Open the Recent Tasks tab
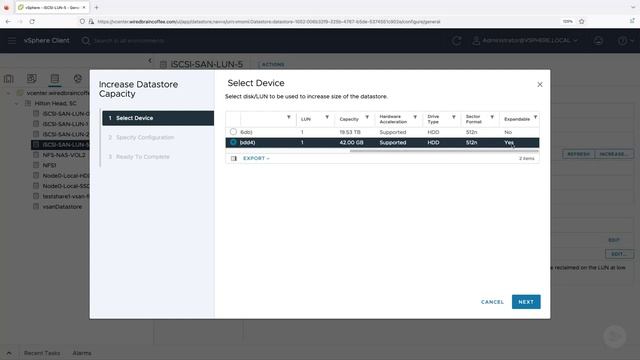Viewport: 640px width, 360px height. point(42,353)
